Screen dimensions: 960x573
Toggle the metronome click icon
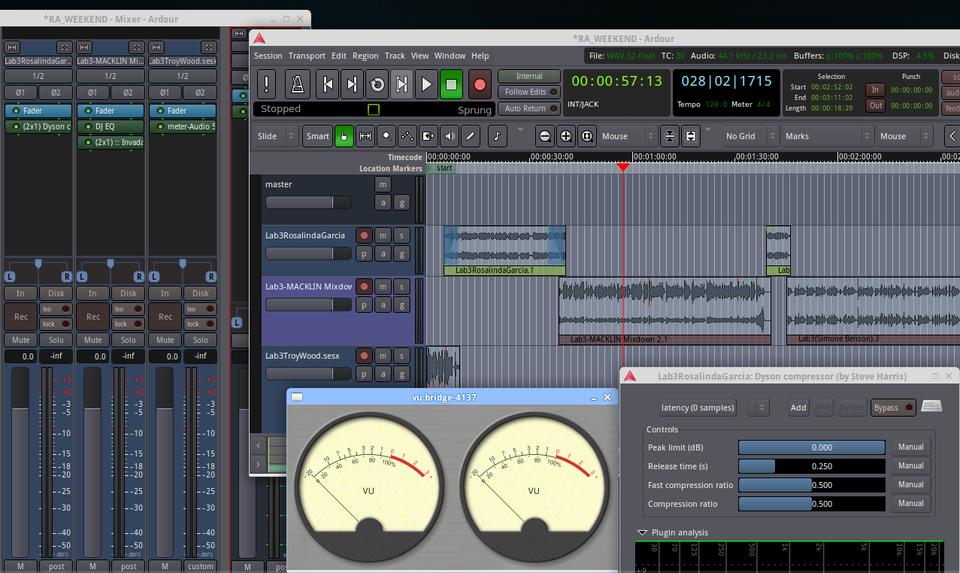point(297,85)
